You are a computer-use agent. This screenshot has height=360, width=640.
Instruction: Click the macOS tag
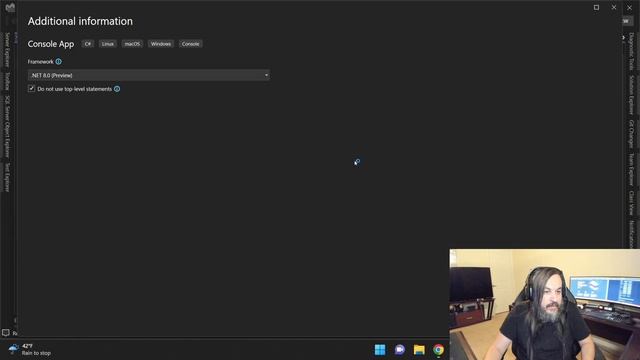(x=132, y=44)
